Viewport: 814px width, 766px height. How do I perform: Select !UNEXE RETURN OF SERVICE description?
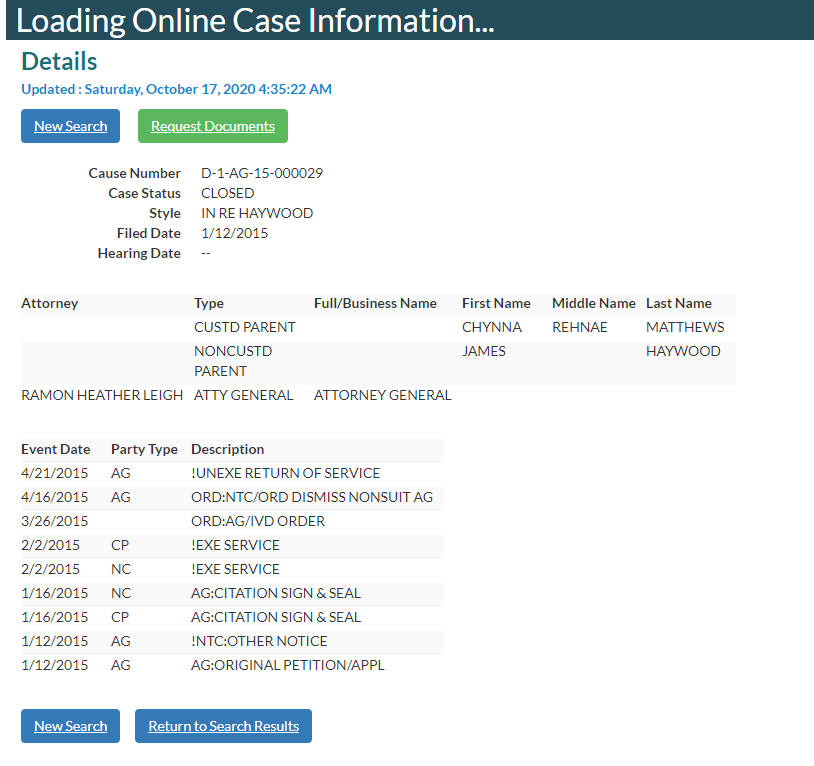[286, 473]
